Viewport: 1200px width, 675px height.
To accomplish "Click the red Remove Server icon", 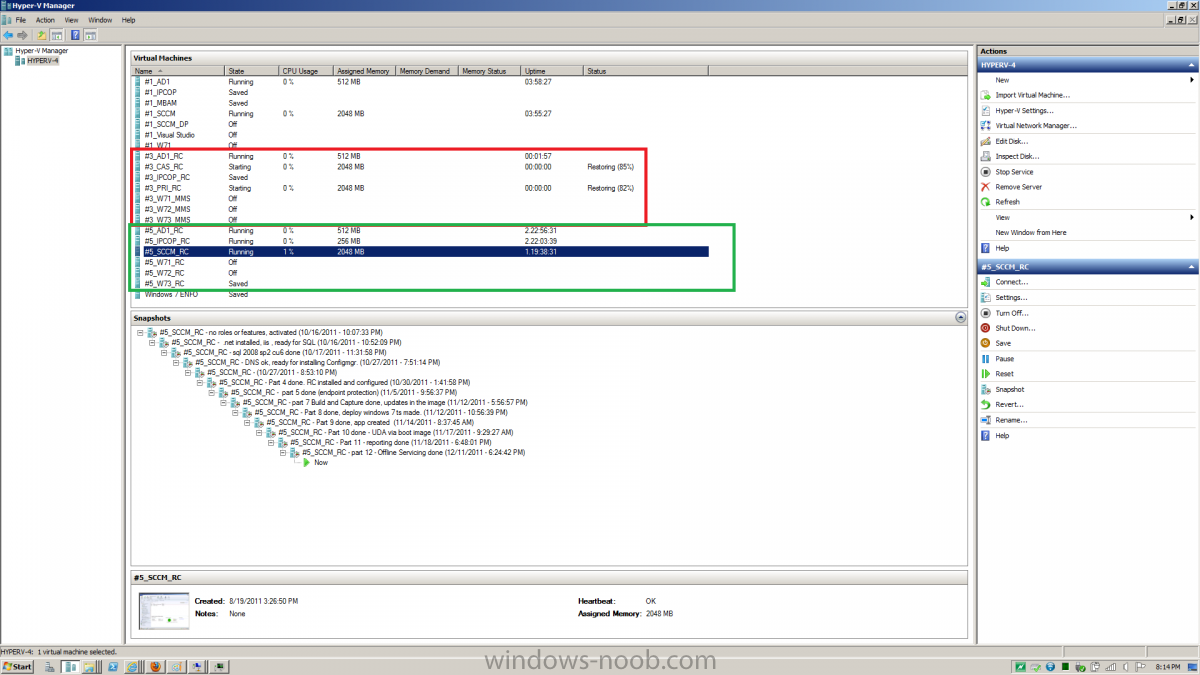I will pyautogui.click(x=986, y=187).
